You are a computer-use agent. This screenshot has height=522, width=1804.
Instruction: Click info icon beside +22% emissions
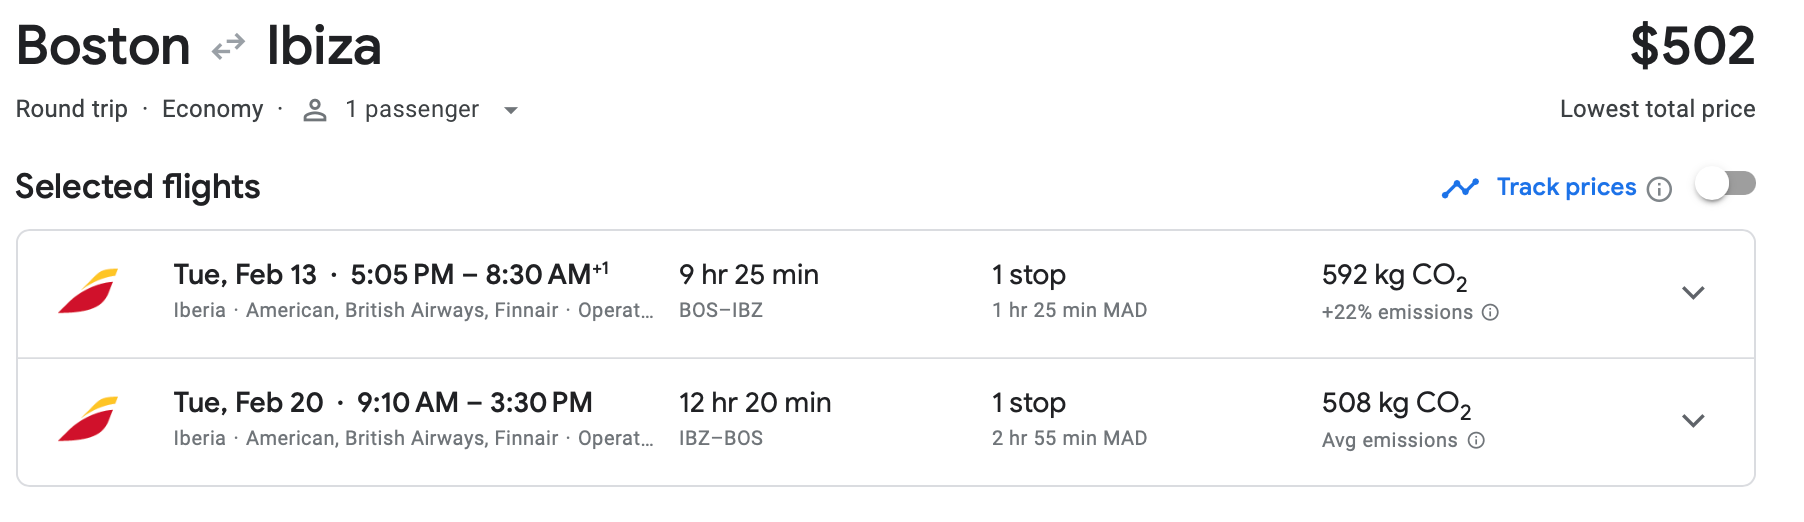click(1490, 313)
